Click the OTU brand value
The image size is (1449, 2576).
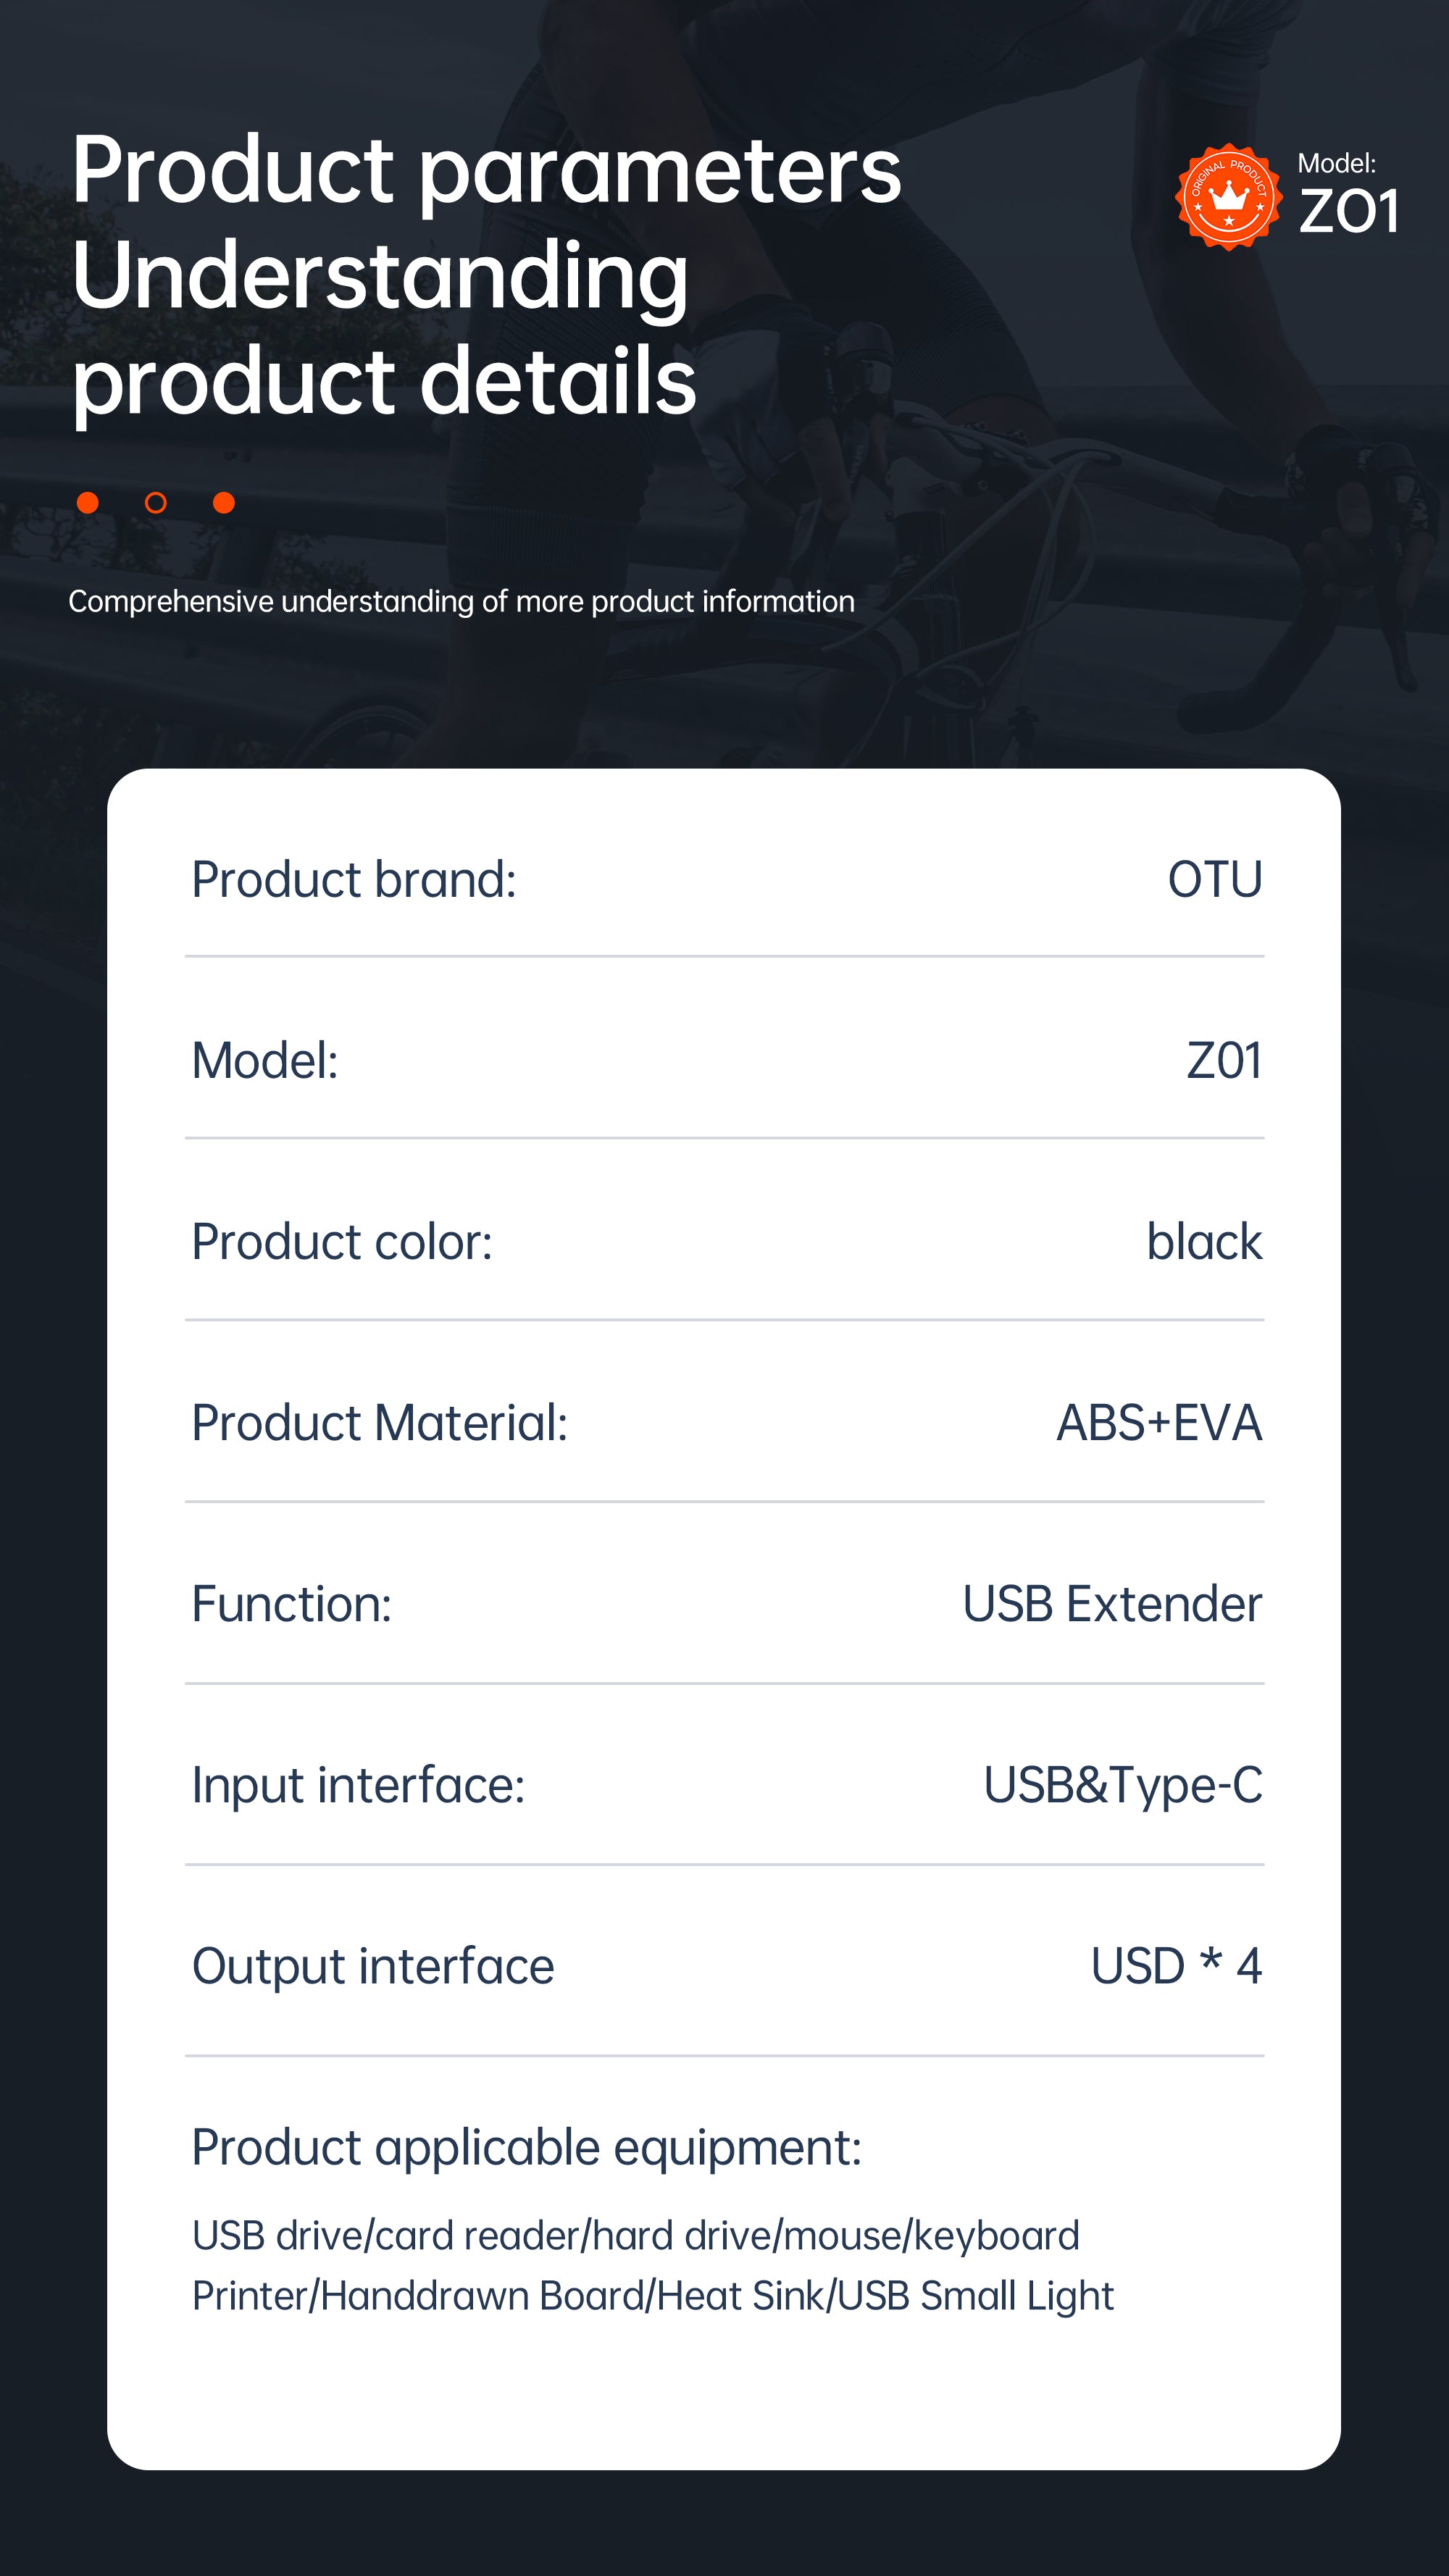(x=1215, y=880)
